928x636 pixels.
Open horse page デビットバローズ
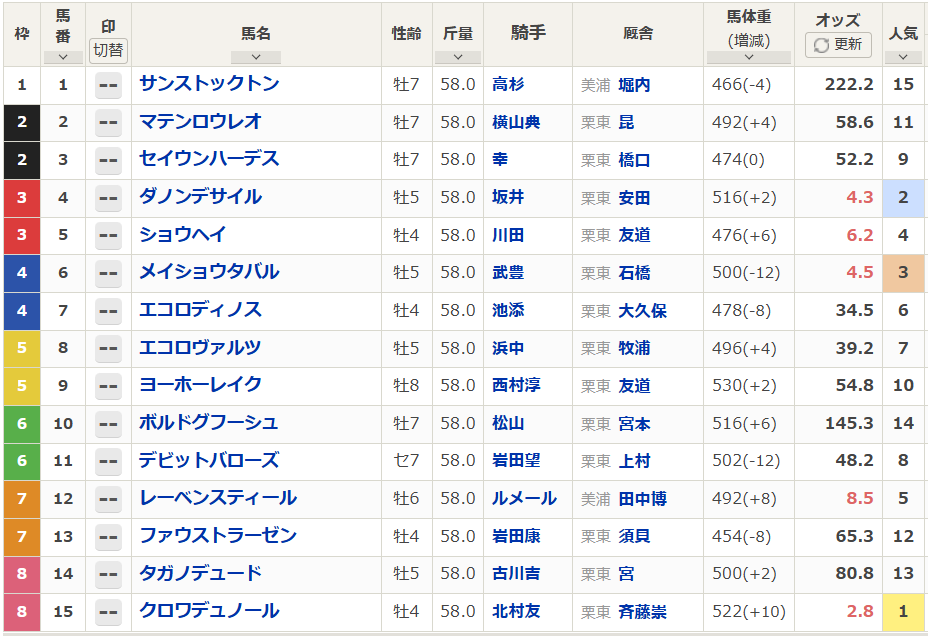209,460
